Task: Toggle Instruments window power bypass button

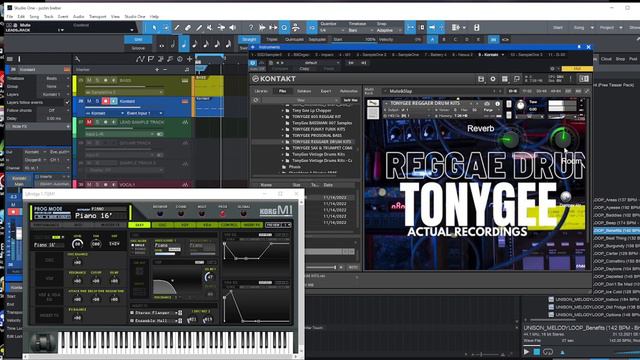Action: (253, 63)
